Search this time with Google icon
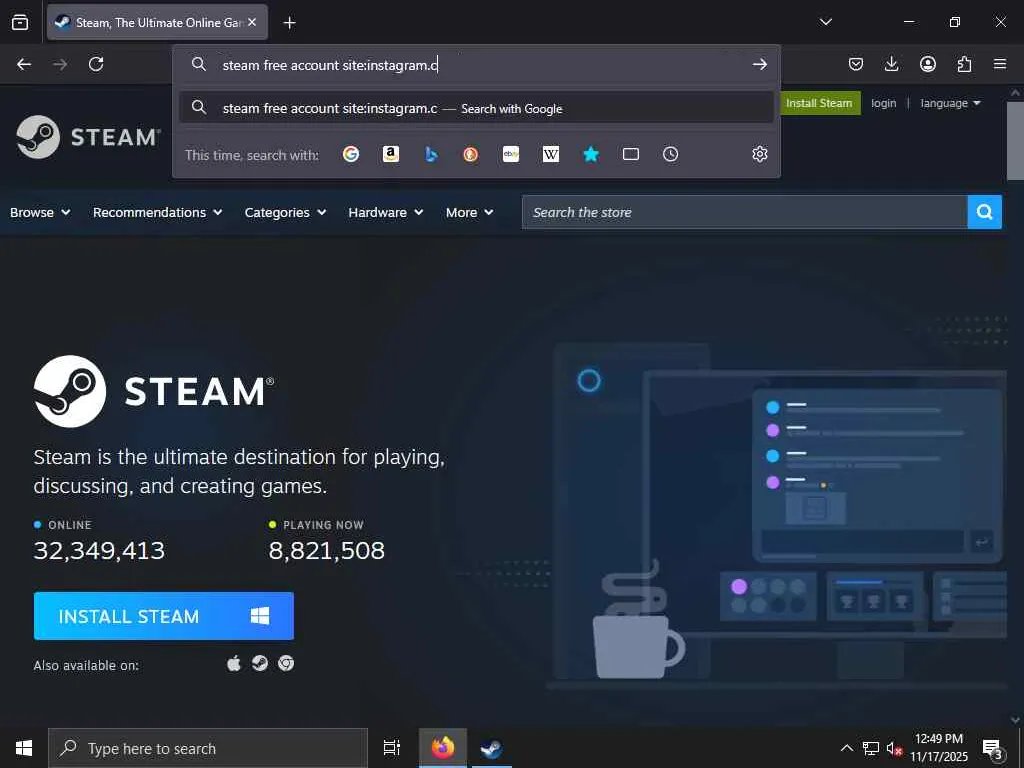Image resolution: width=1024 pixels, height=768 pixels. [351, 154]
